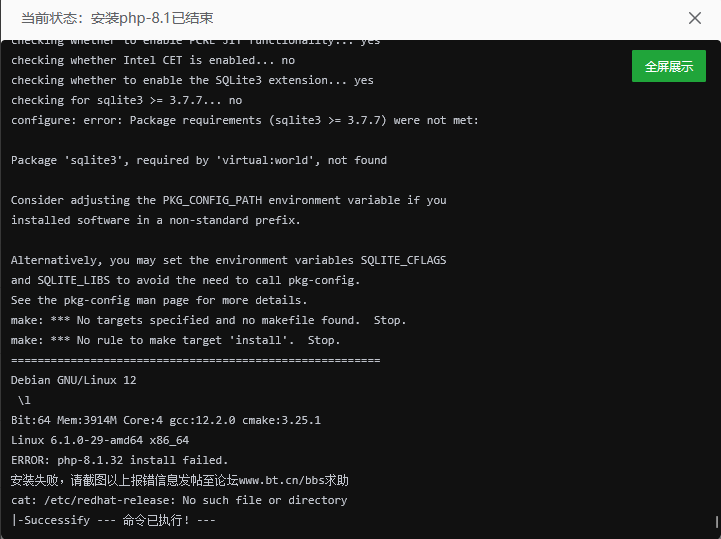Click the '=====' separator line in the log
Image resolution: width=721 pixels, height=539 pixels.
click(x=195, y=360)
